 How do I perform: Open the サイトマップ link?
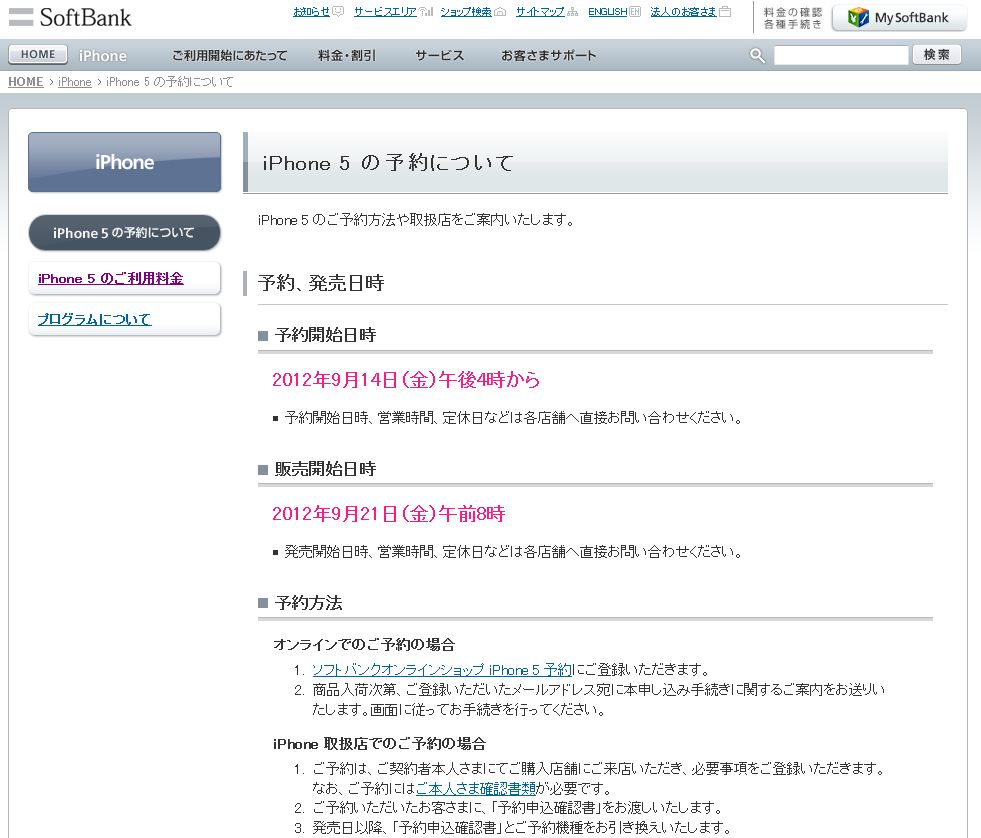point(540,12)
